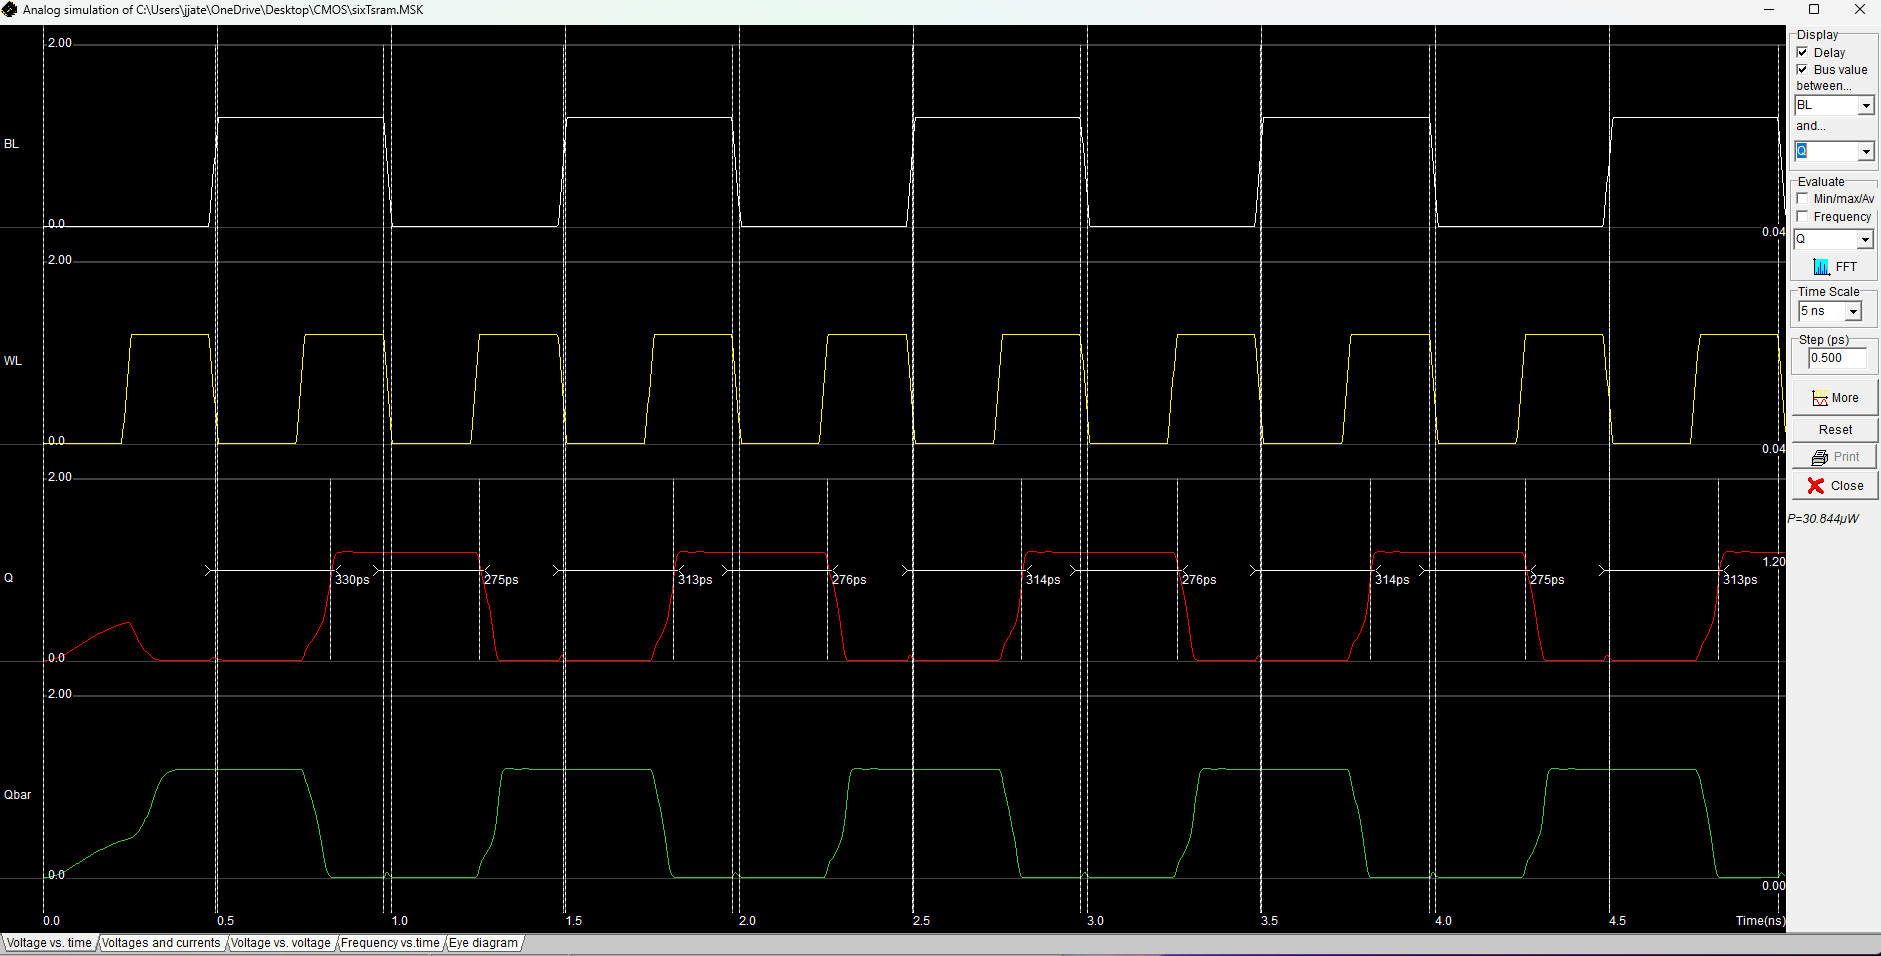Switch to the Voltages and currents tab
This screenshot has width=1881, height=956.
(161, 943)
